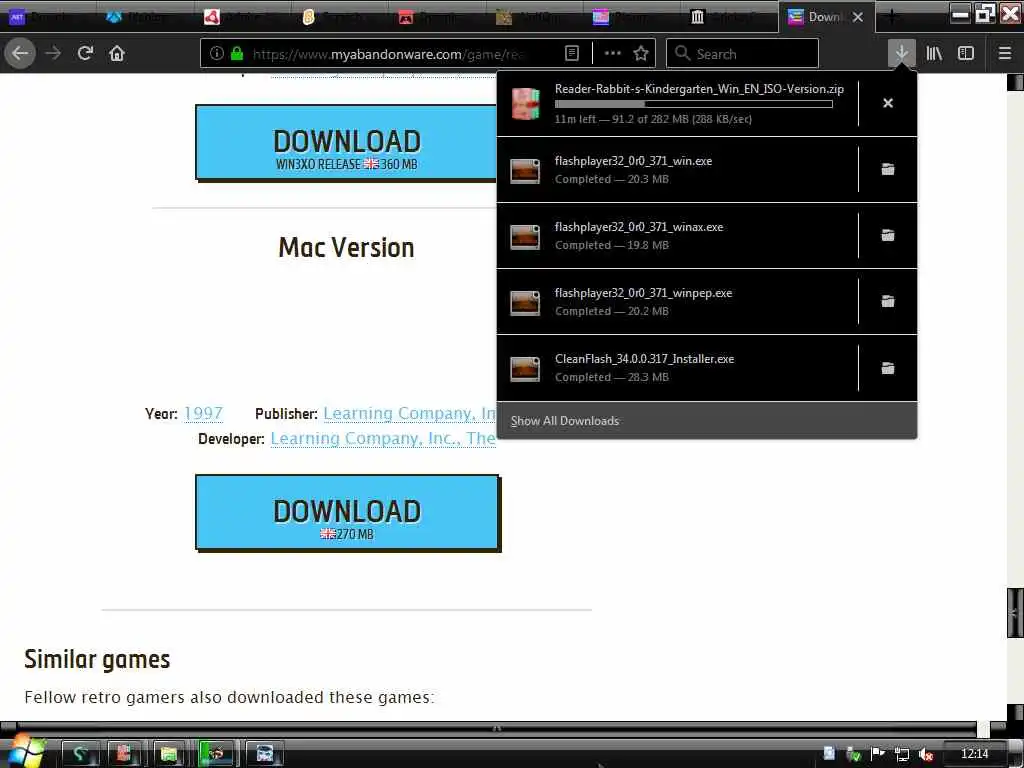Image resolution: width=1024 pixels, height=768 pixels.
Task: Cancel the Reader-Rabbit zip download
Action: coord(888,103)
